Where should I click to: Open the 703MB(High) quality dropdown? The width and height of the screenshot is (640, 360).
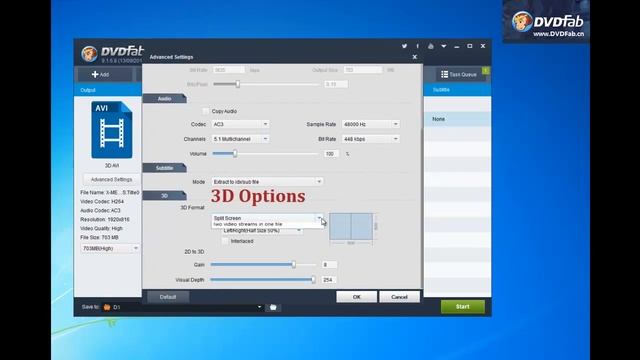point(110,248)
